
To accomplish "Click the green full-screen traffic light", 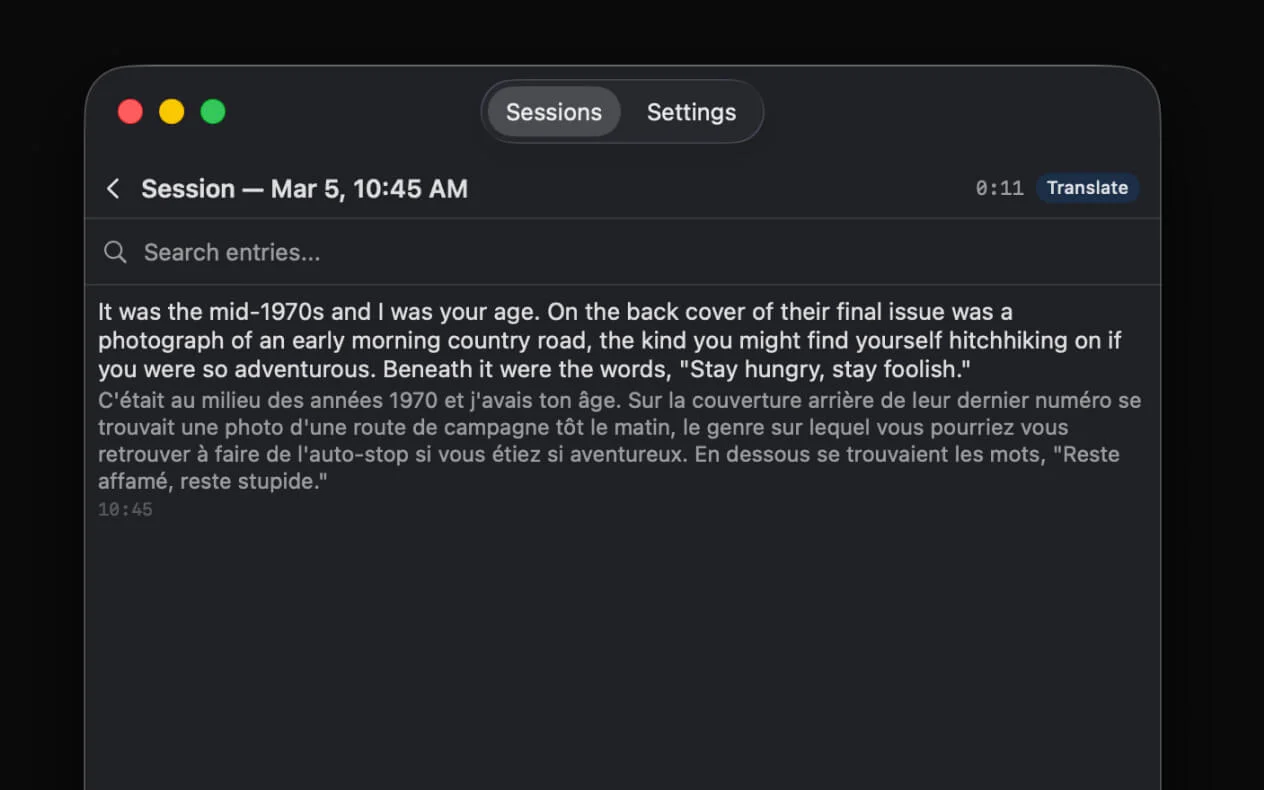I will [x=213, y=111].
